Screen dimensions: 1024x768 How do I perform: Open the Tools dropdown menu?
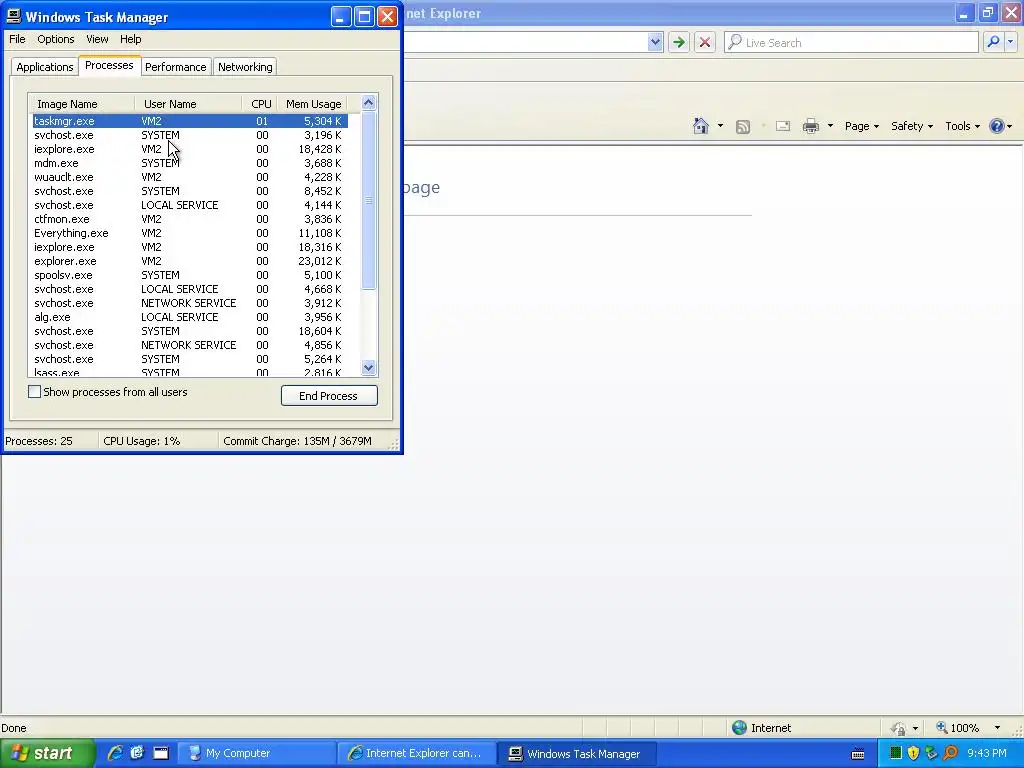962,126
